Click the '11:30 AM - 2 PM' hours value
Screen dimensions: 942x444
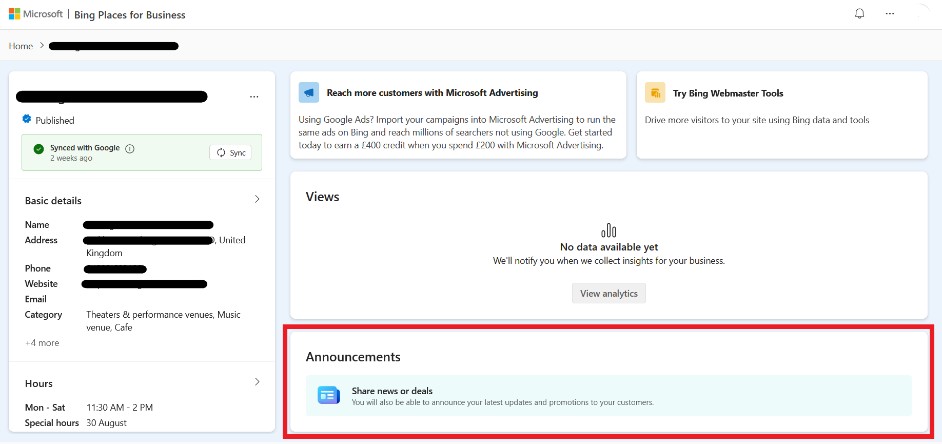tap(120, 407)
